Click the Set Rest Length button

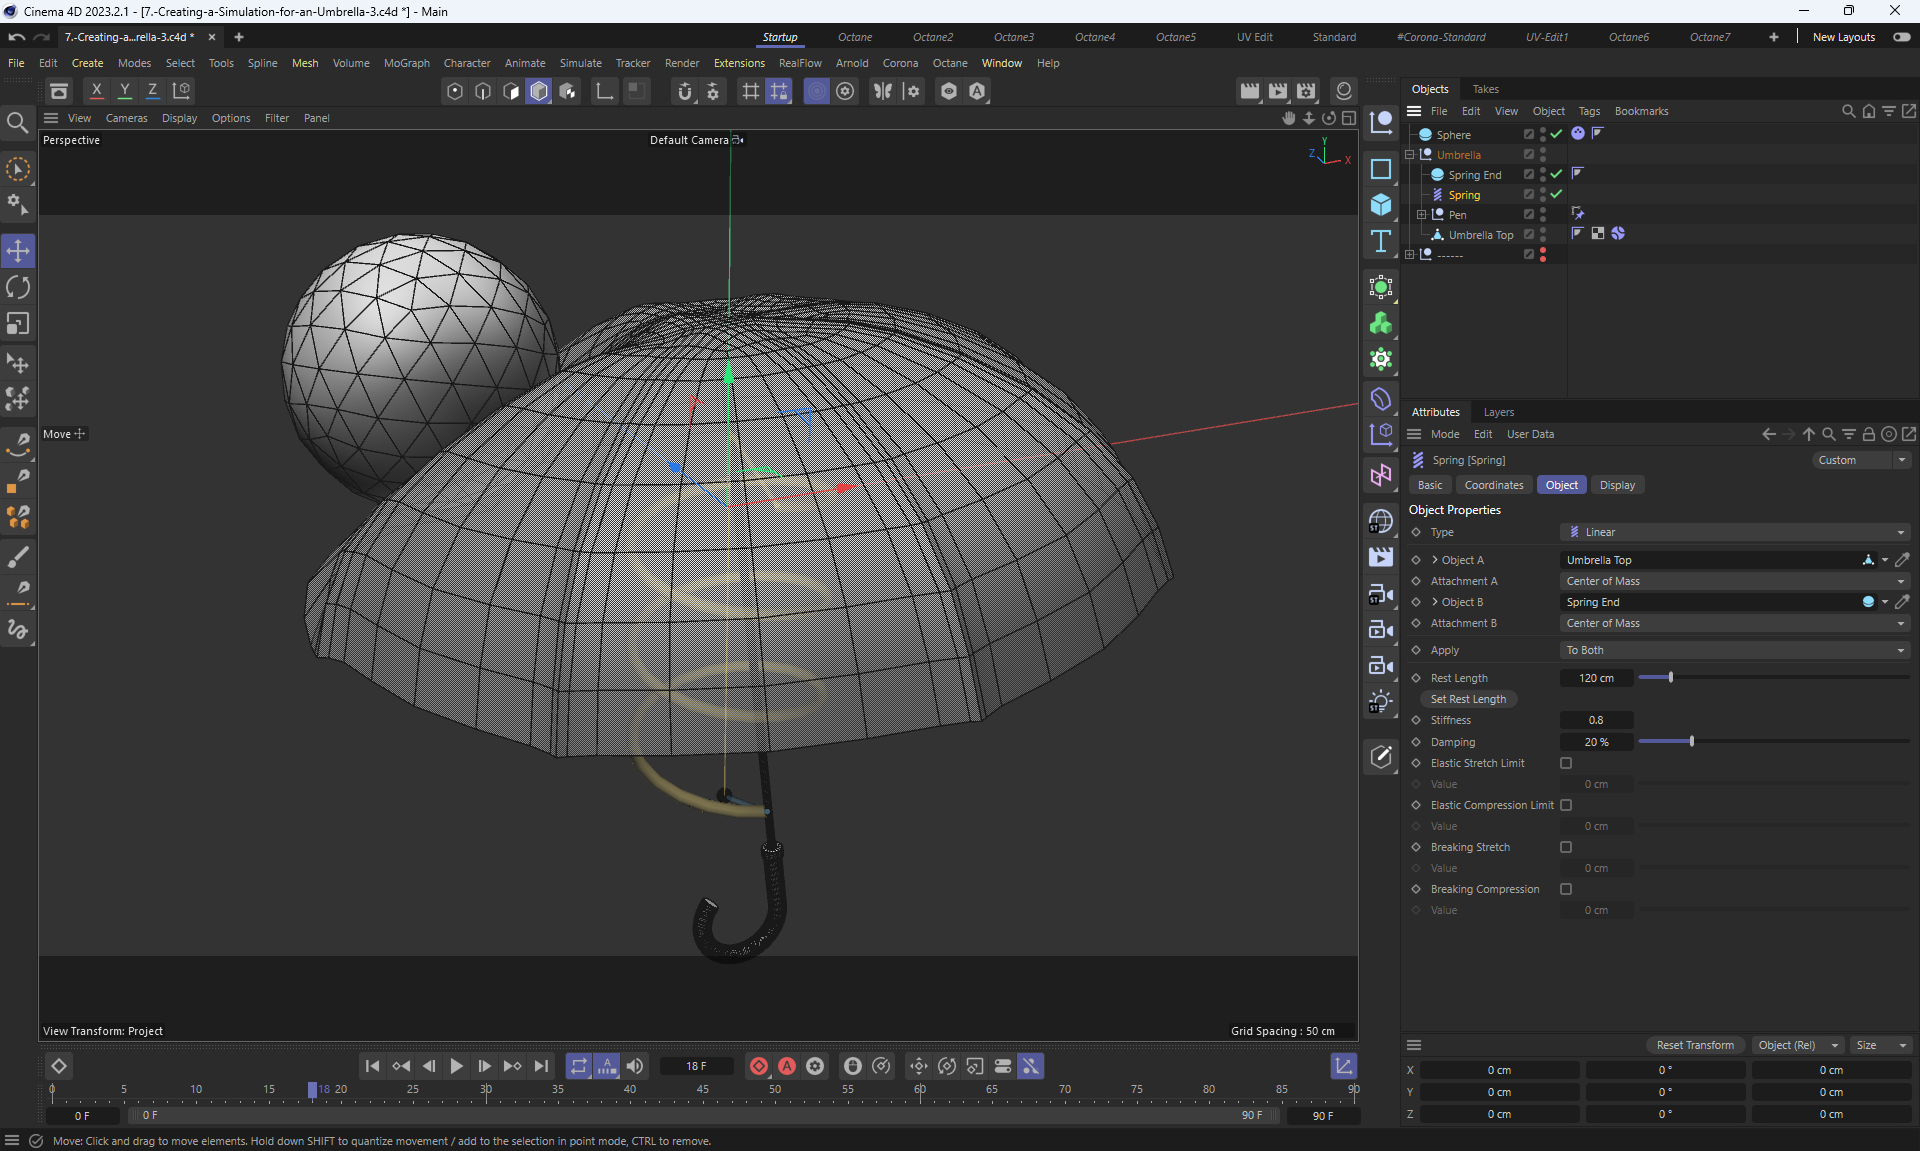(x=1467, y=699)
